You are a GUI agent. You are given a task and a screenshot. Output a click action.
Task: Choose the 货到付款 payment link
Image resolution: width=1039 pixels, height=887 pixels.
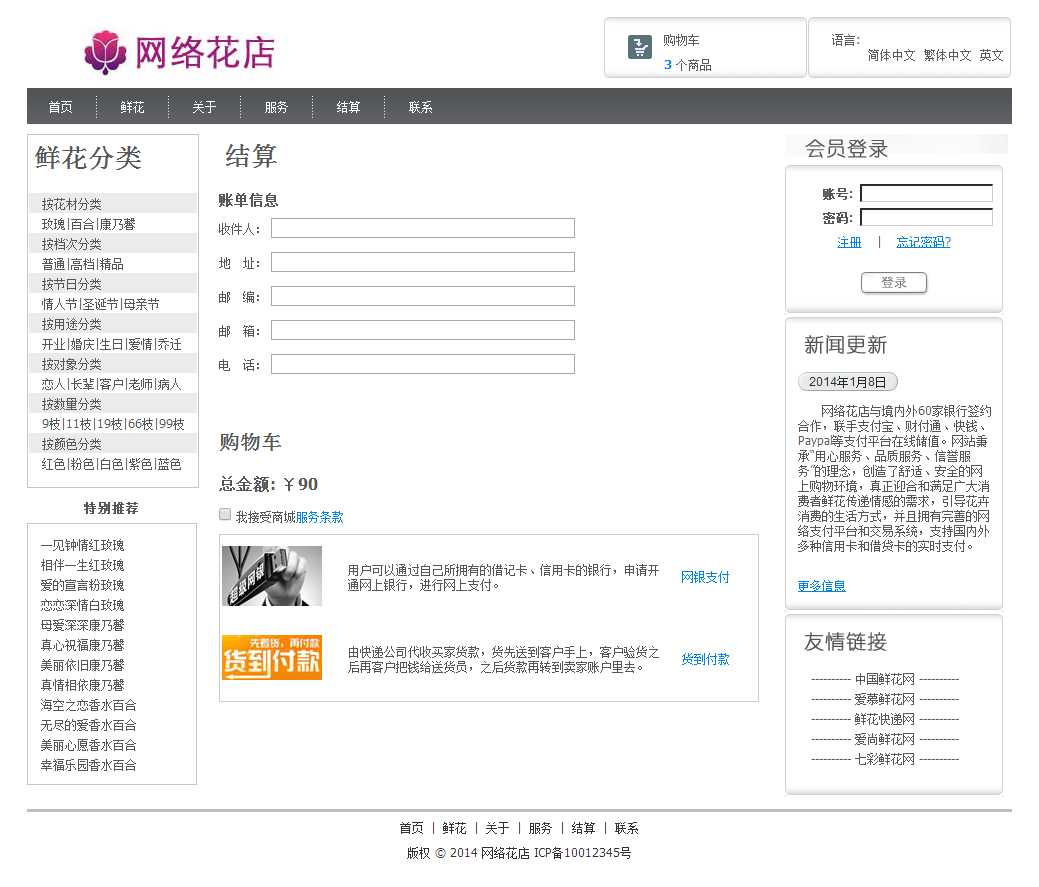705,659
